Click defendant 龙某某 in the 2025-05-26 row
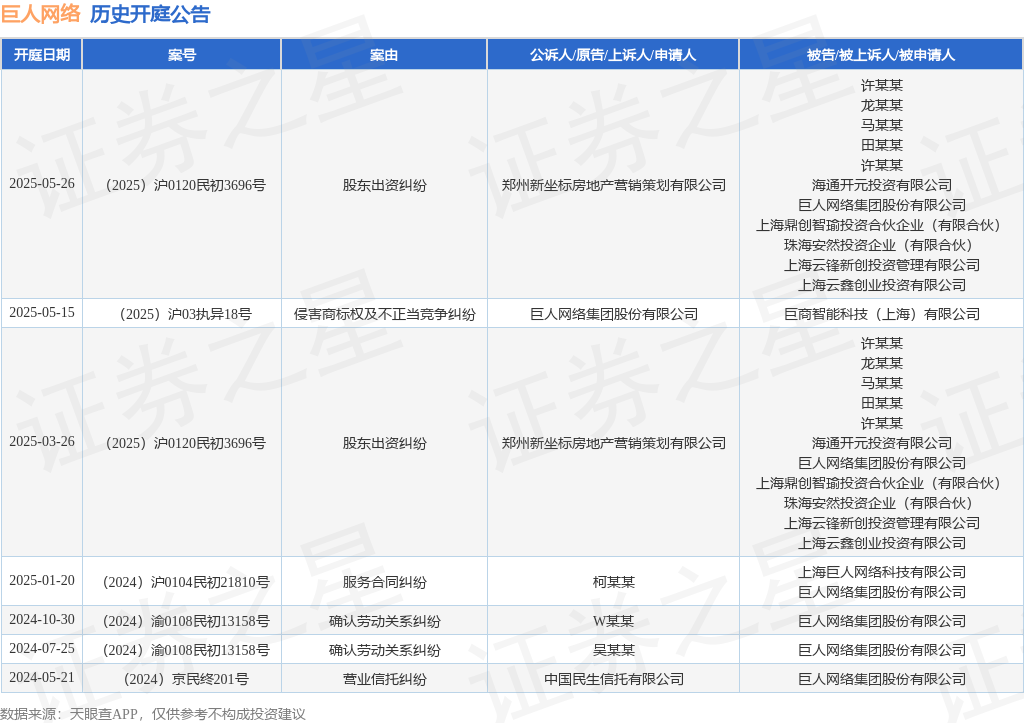Screen dimensions: 1024x723 coord(881,105)
